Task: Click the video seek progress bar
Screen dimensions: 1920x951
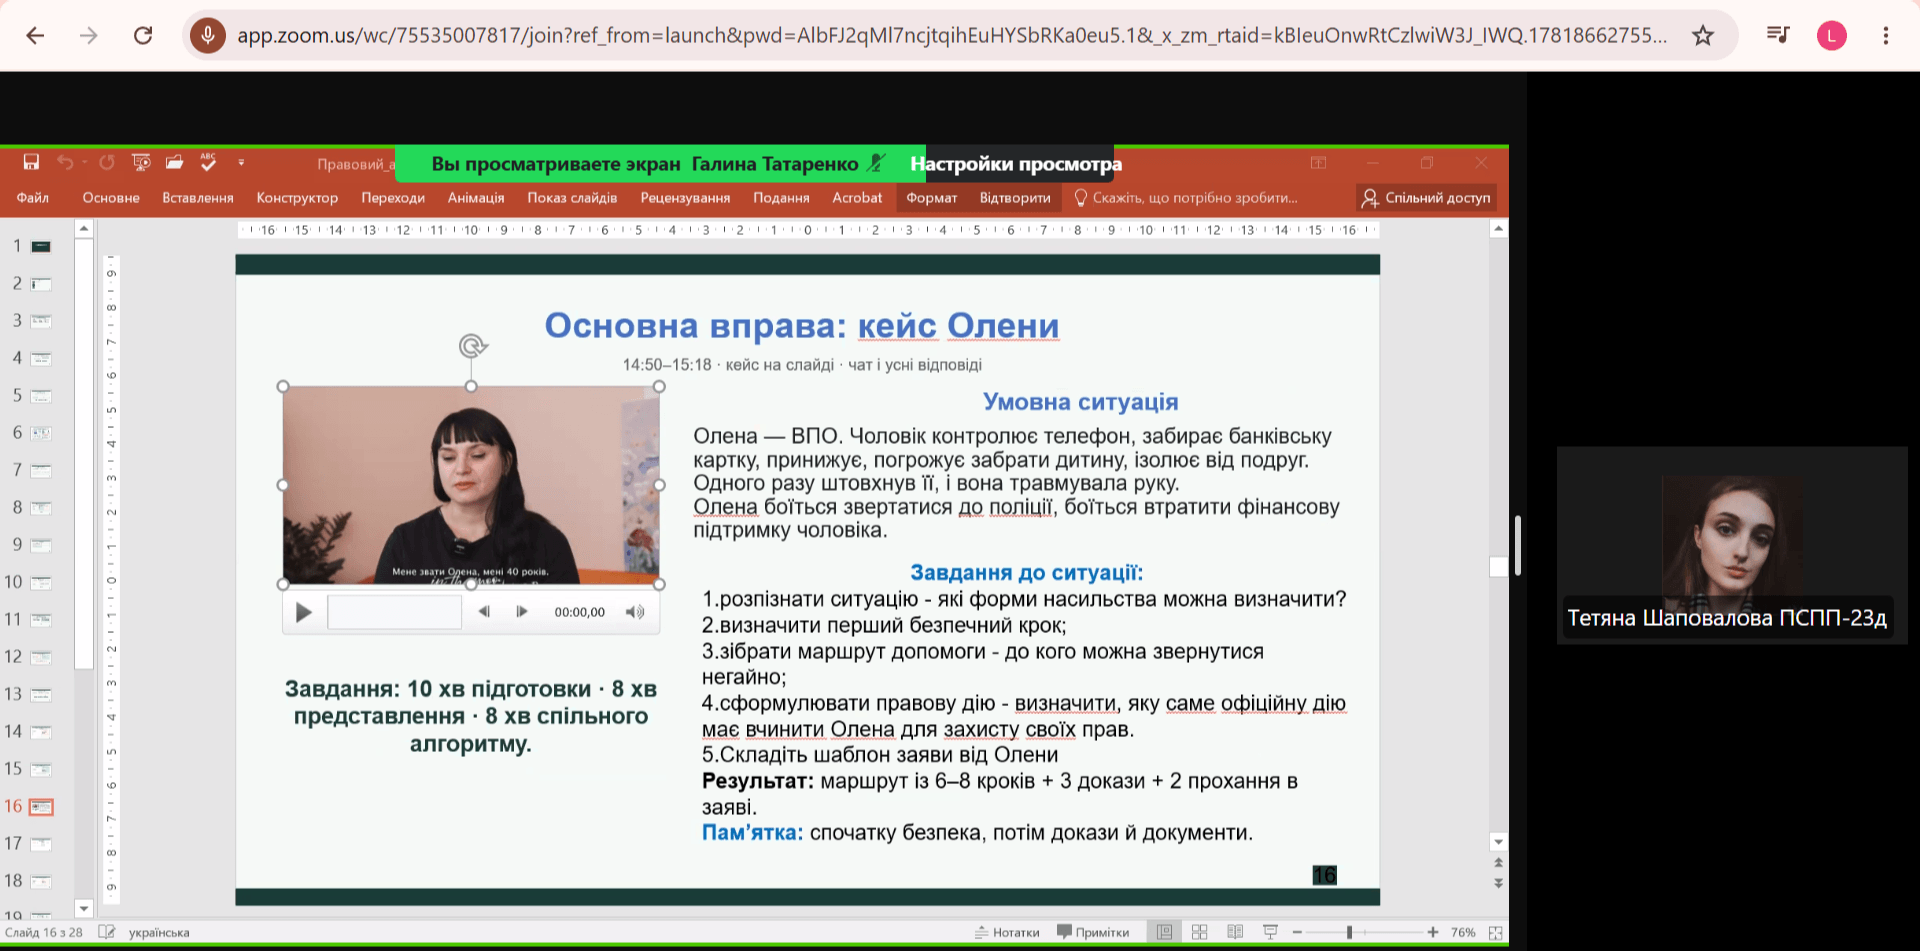Action: pos(394,612)
